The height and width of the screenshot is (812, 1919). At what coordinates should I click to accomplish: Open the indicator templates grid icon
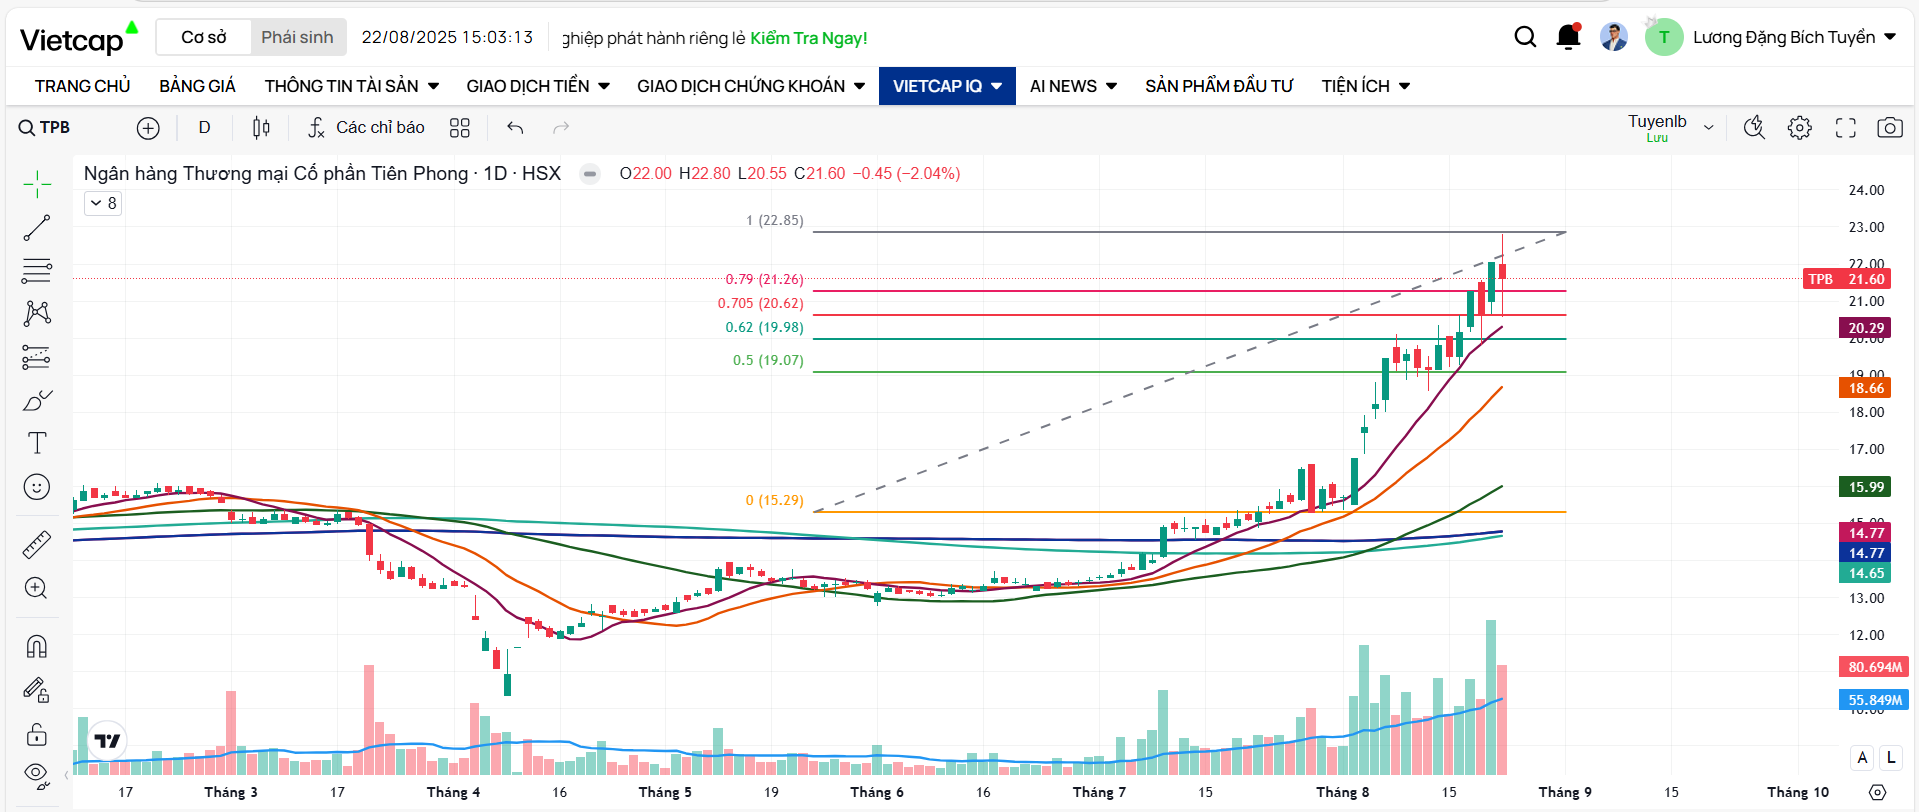460,128
